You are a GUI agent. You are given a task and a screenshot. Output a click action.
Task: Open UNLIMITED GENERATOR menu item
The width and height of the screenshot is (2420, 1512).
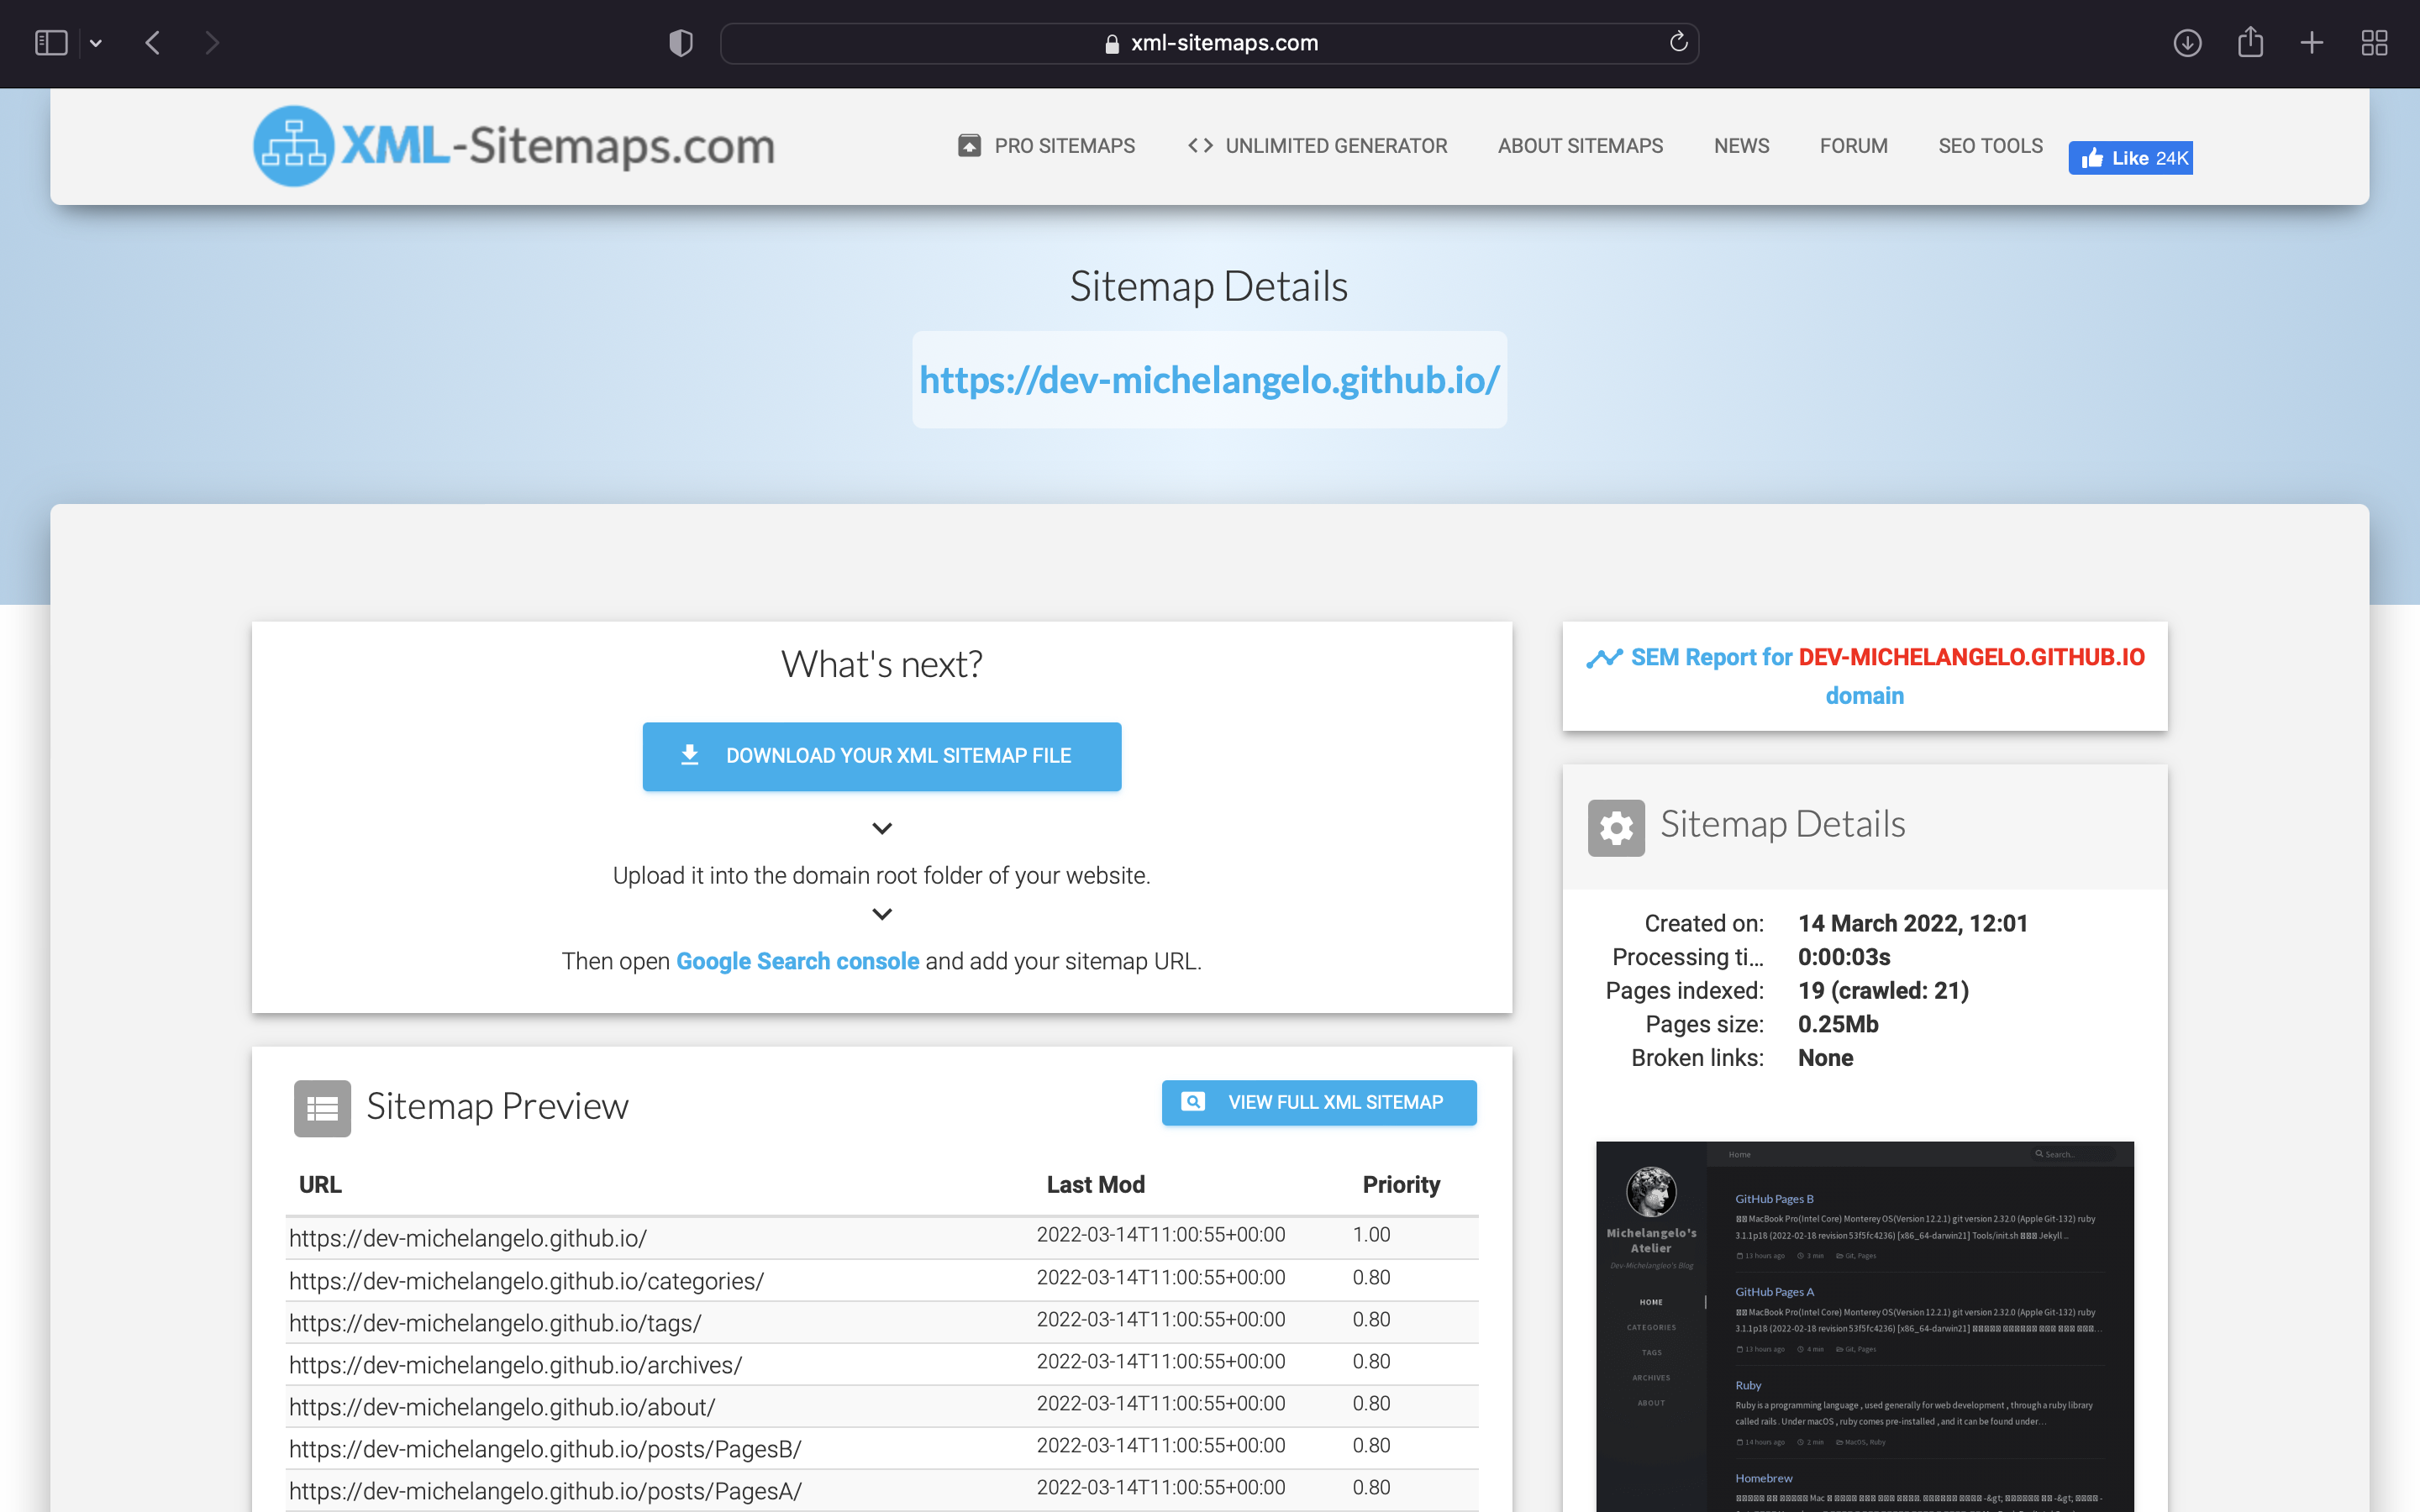[x=1317, y=146]
